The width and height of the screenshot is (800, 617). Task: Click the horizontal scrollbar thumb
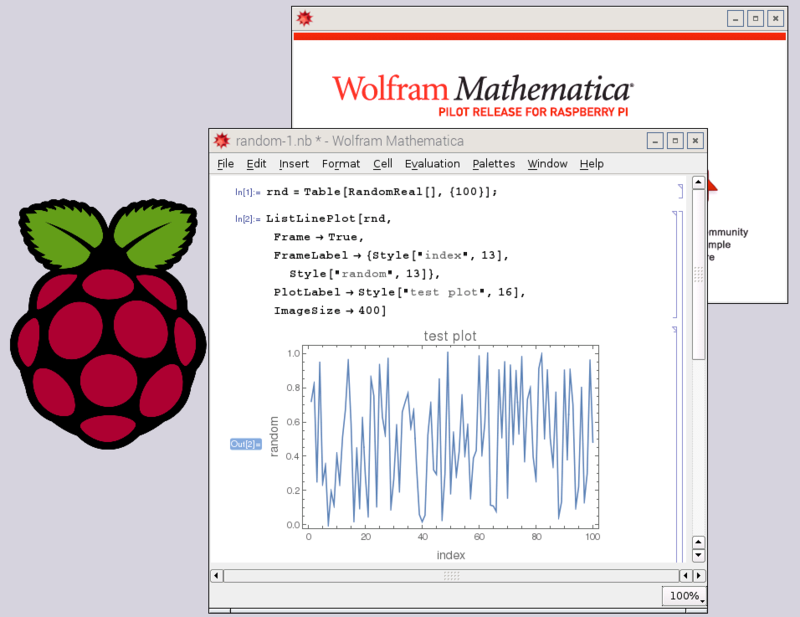click(x=451, y=576)
